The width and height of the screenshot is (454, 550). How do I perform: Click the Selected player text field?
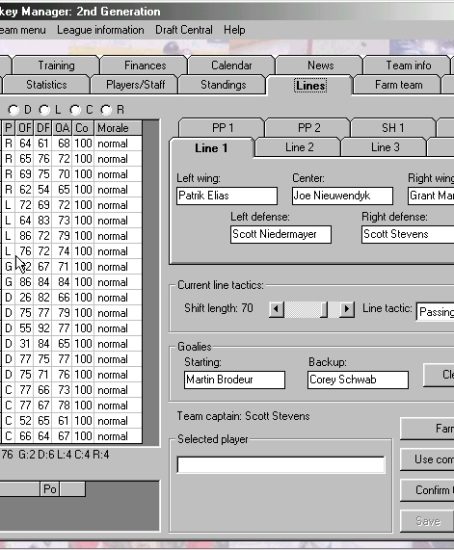[x=281, y=465]
